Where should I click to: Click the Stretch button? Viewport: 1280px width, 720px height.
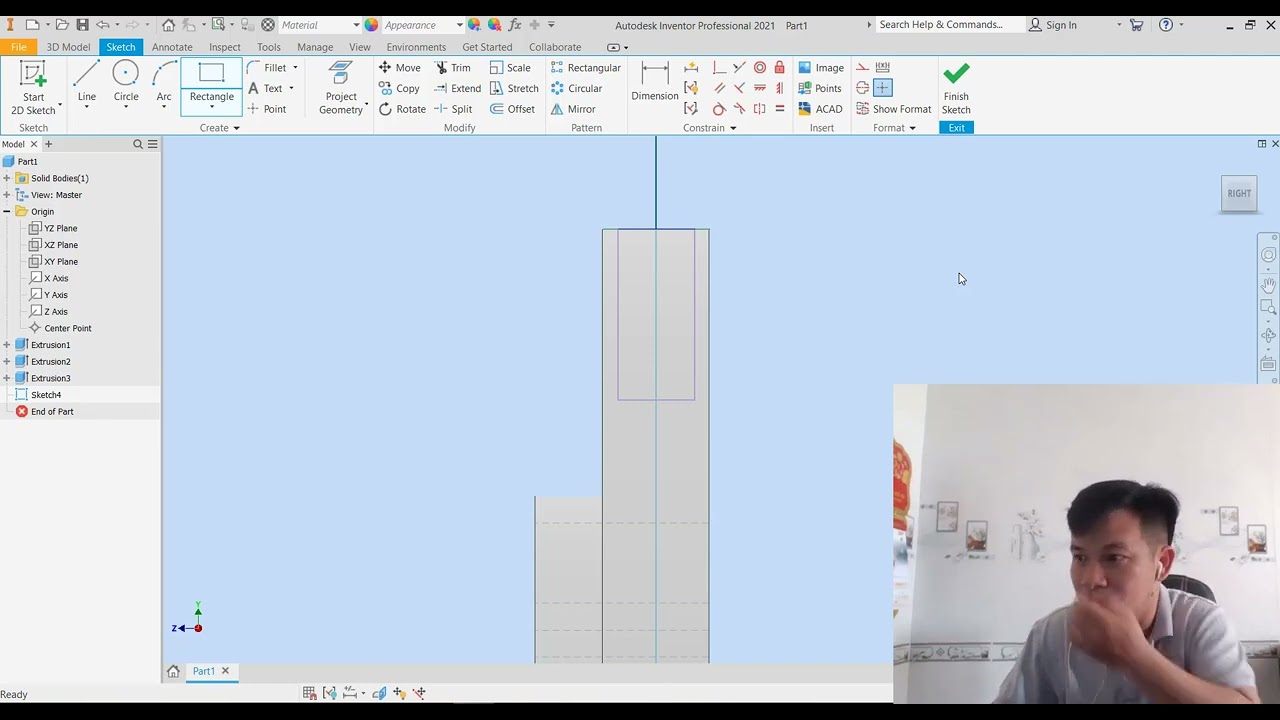pyautogui.click(x=514, y=88)
